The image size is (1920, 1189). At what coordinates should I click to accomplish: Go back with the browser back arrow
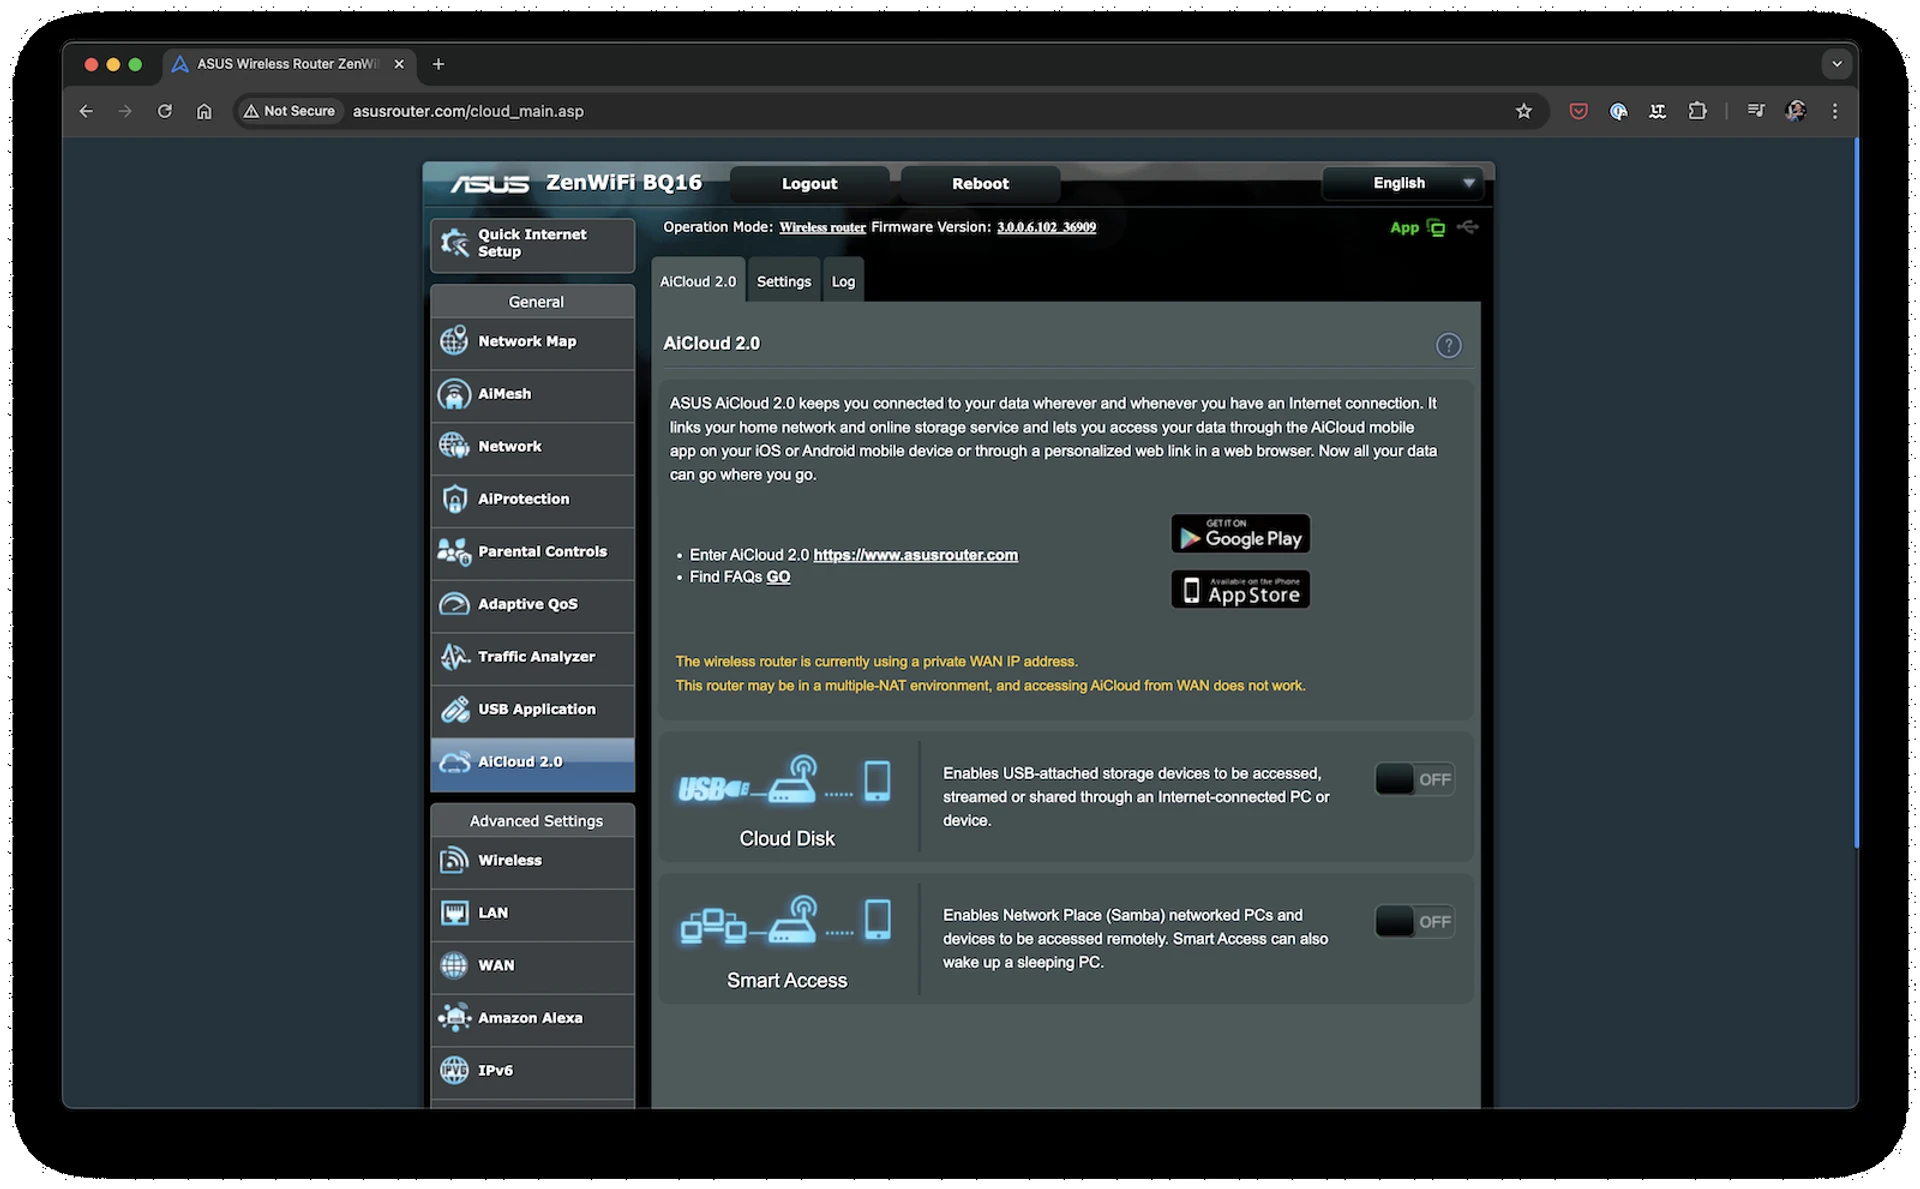[86, 111]
